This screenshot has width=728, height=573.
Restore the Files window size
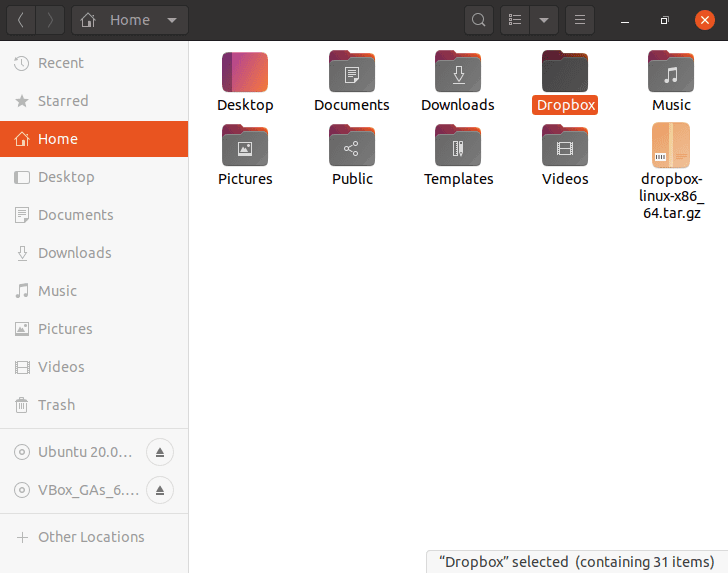tap(665, 20)
